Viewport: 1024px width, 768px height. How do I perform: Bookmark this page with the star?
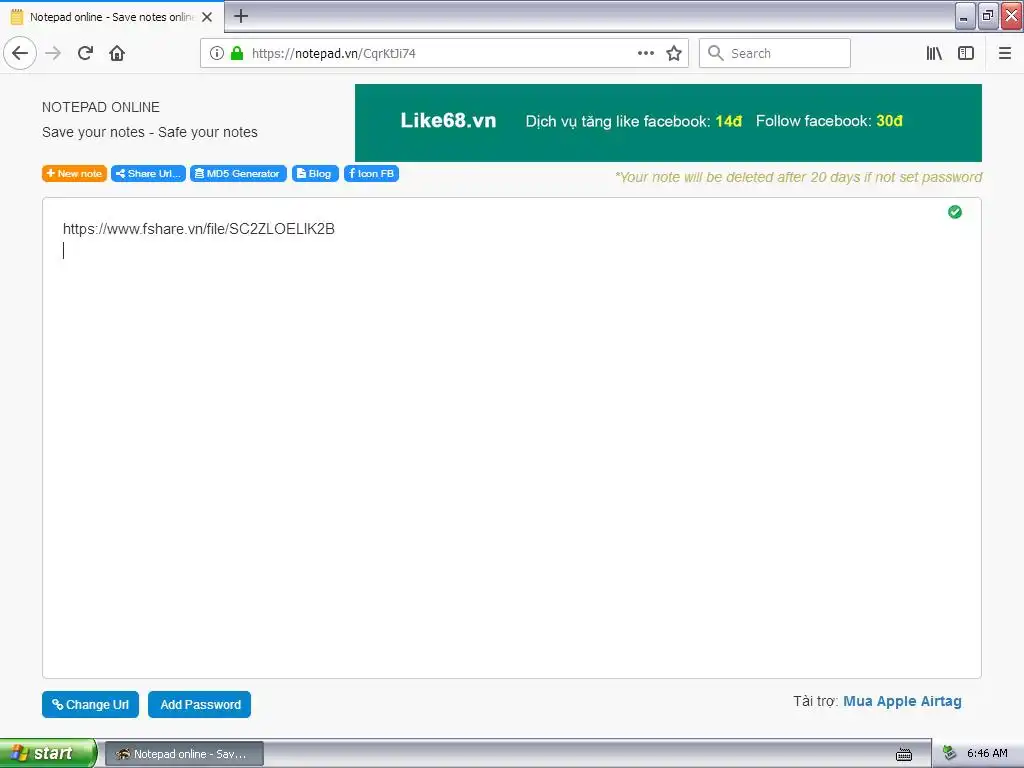pyautogui.click(x=674, y=53)
